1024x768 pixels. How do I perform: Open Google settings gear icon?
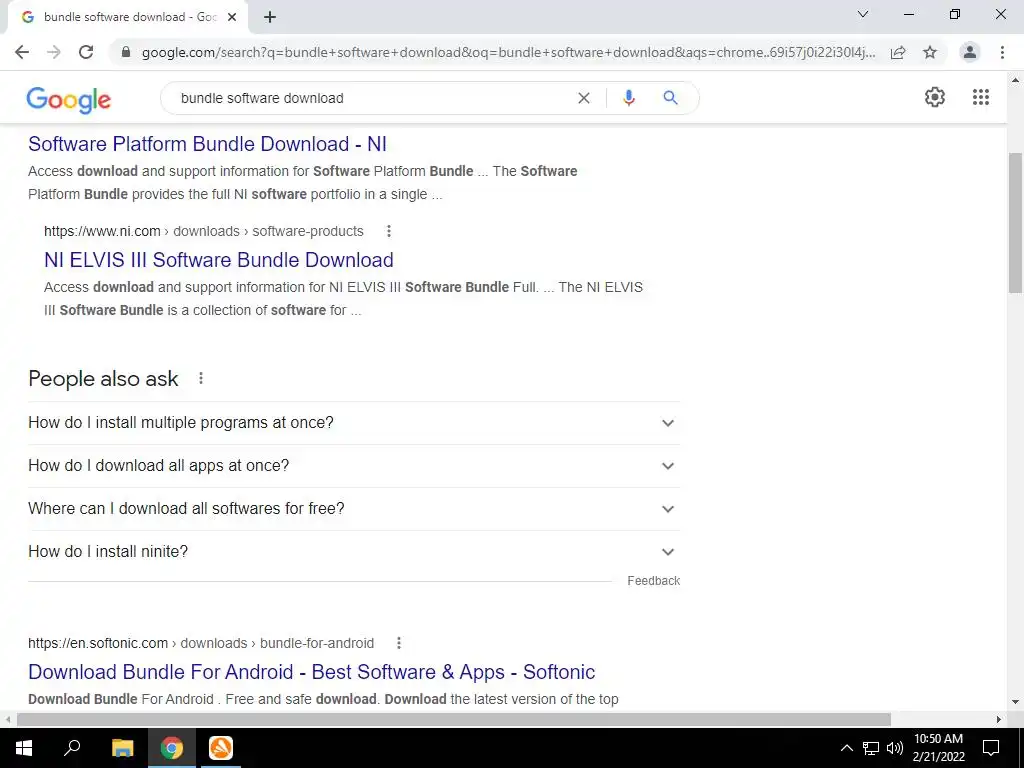(935, 97)
